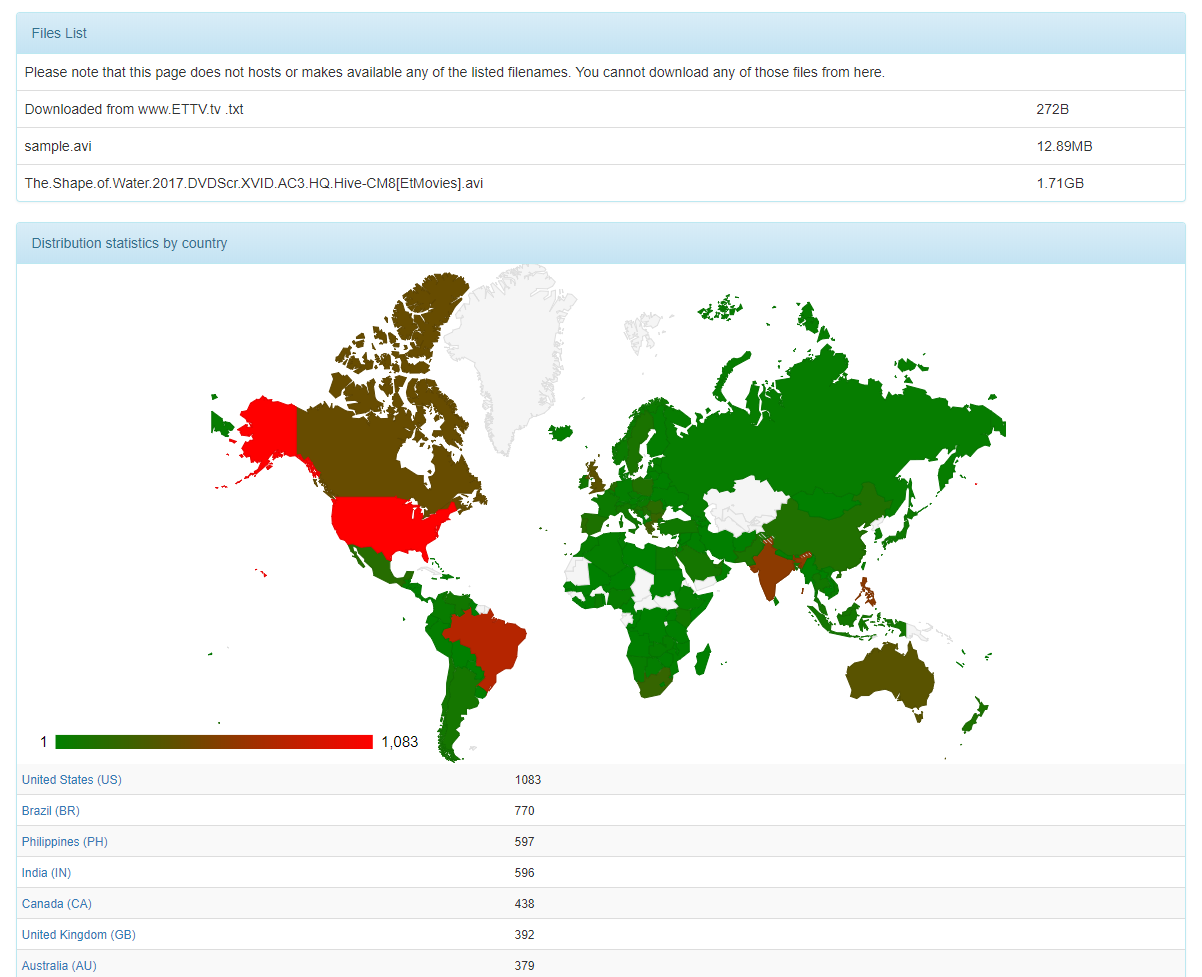Open the Canada (CA) link
Viewport: 1202px width, 977px height.
(x=56, y=904)
